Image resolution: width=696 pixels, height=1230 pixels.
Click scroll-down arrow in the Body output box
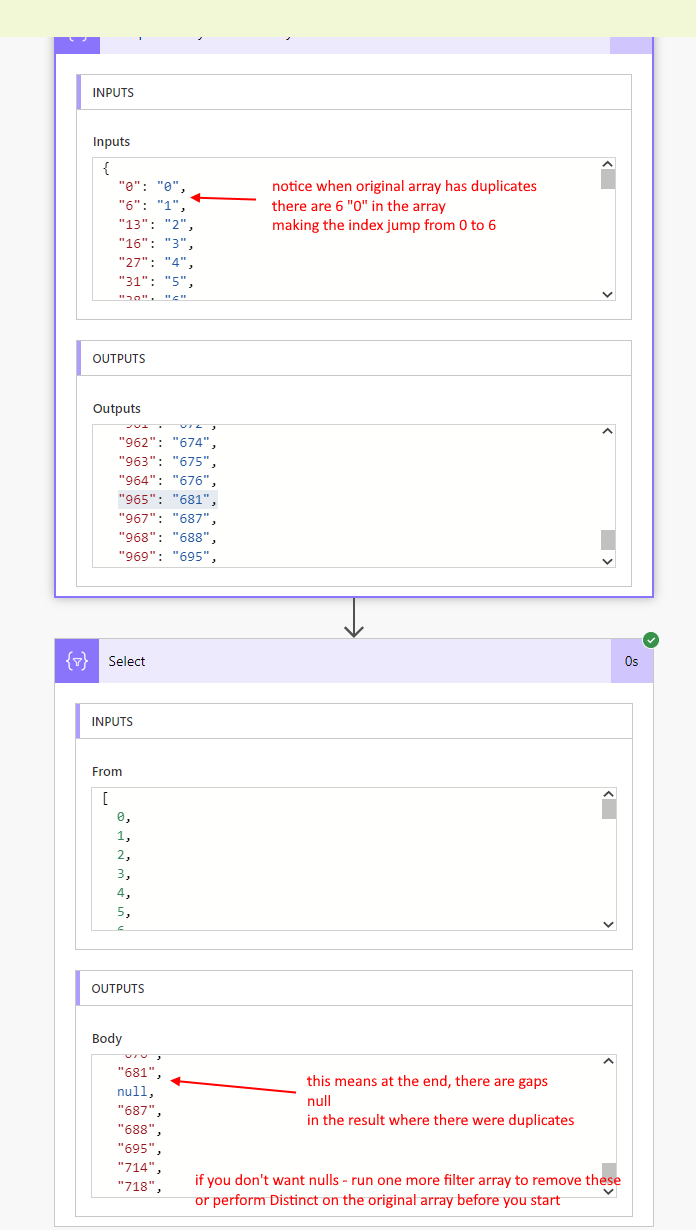click(x=608, y=1190)
